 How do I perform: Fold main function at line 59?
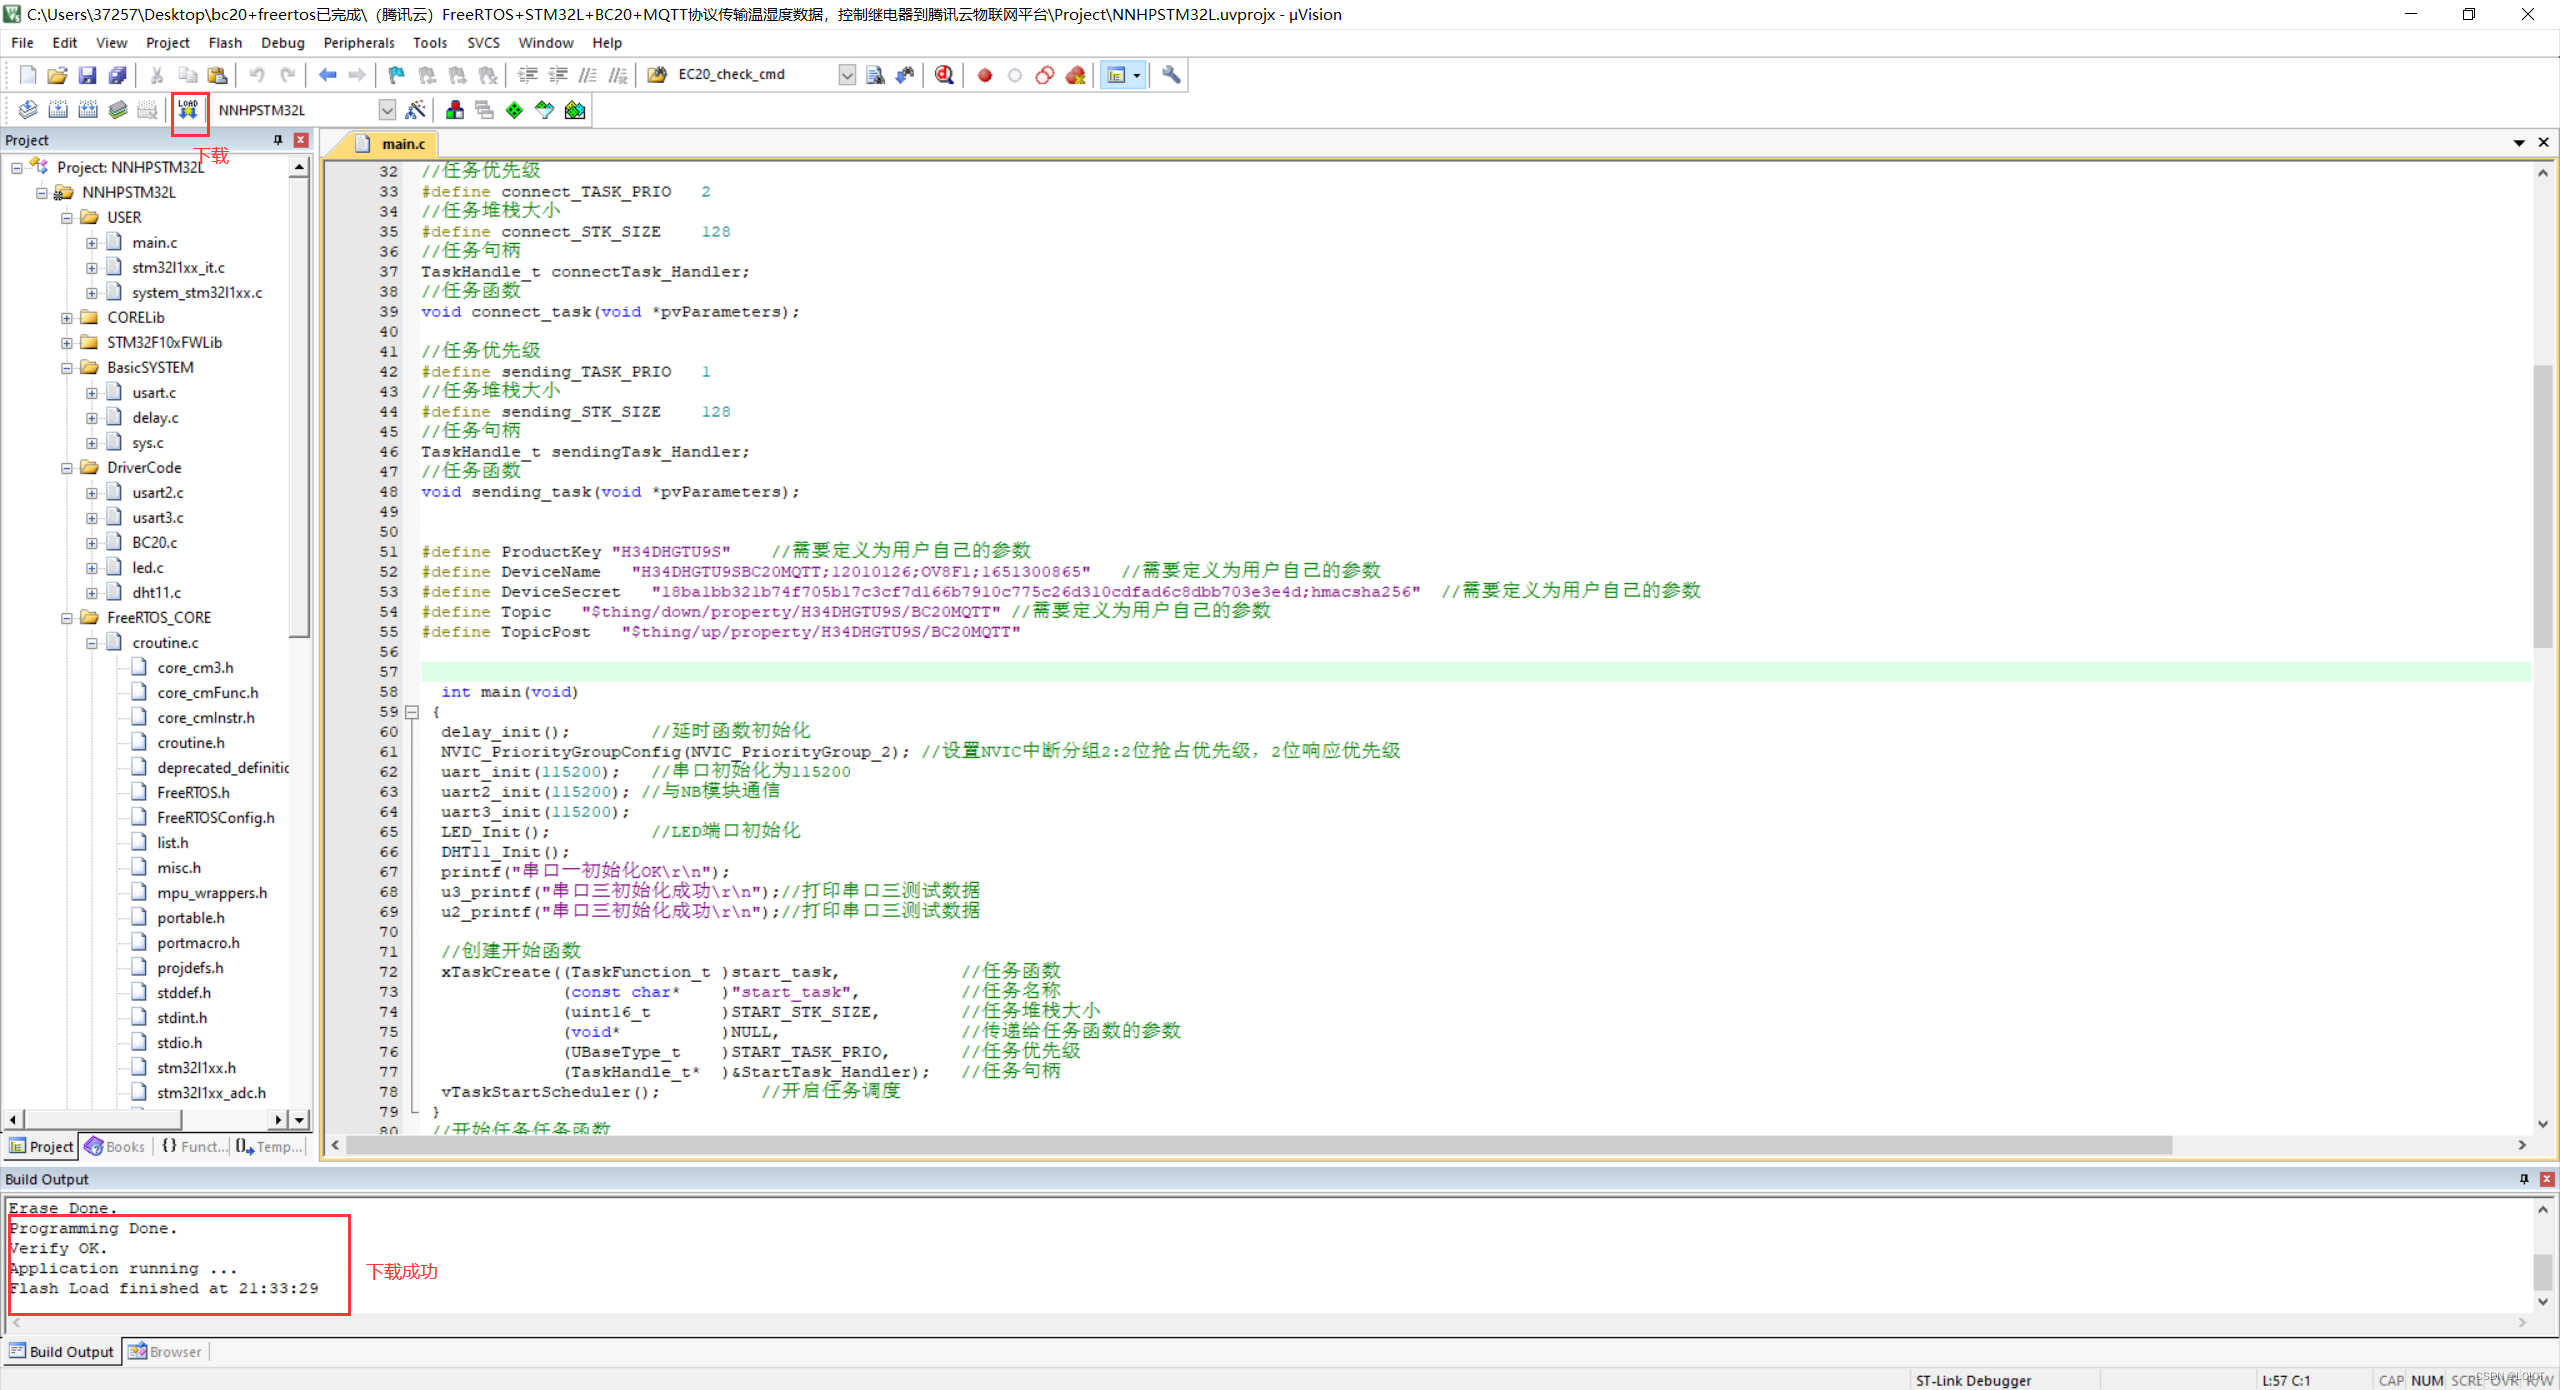(411, 712)
